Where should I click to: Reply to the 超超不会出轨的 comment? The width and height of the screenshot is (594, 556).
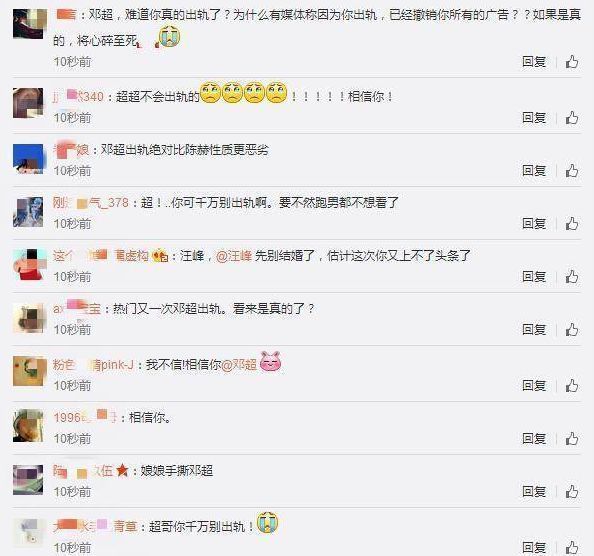click(x=534, y=118)
